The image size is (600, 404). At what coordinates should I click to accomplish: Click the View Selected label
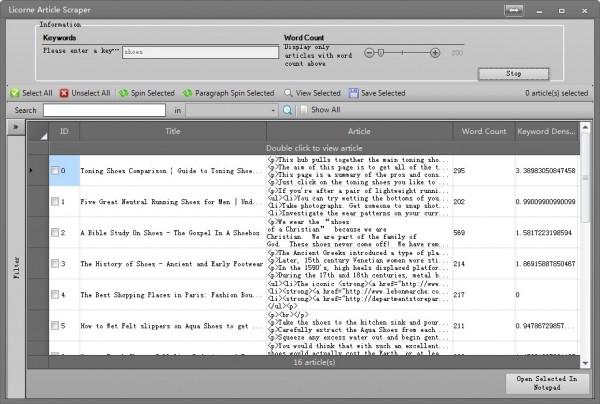click(x=318, y=93)
